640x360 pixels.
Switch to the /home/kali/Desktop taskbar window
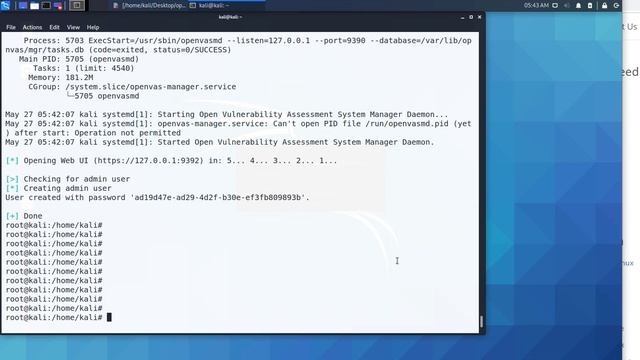pyautogui.click(x=149, y=6)
